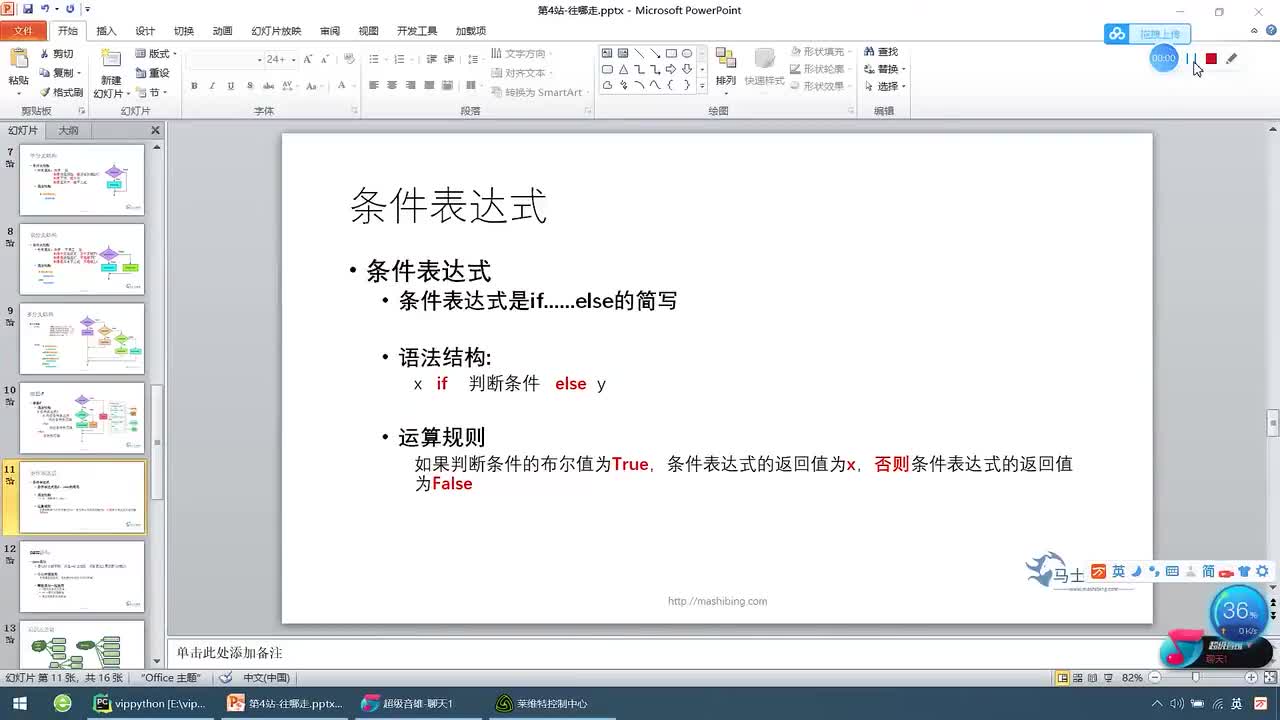Viewport: 1280px width, 720px height.
Task: Click the decrease font size icon
Action: pos(325,60)
